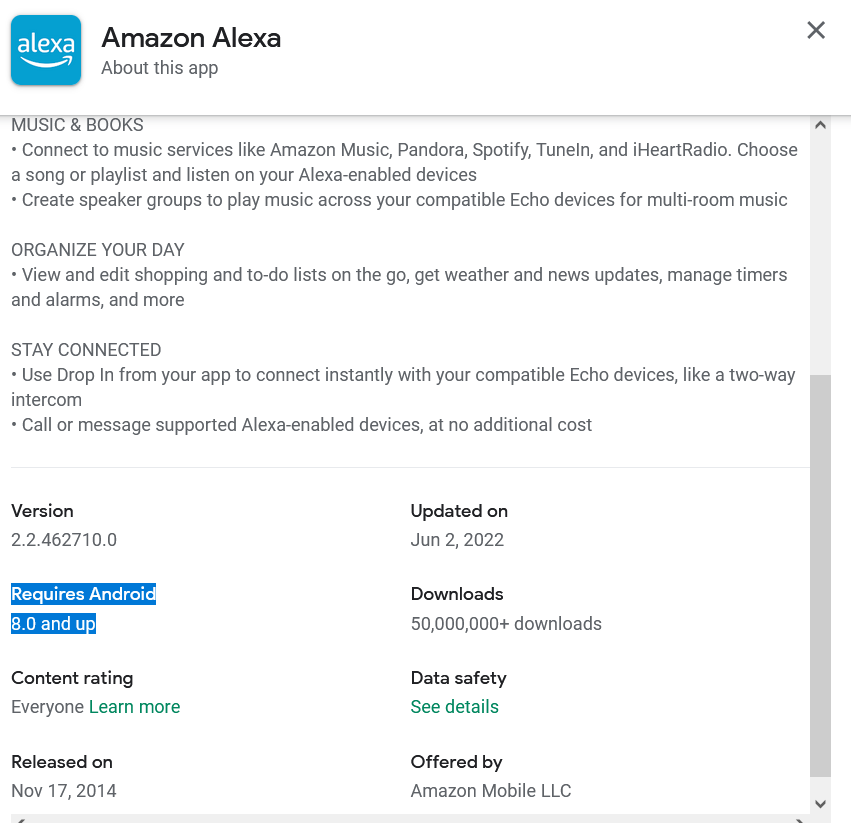851x823 pixels.
Task: Open See details under Data safety
Action: point(454,707)
